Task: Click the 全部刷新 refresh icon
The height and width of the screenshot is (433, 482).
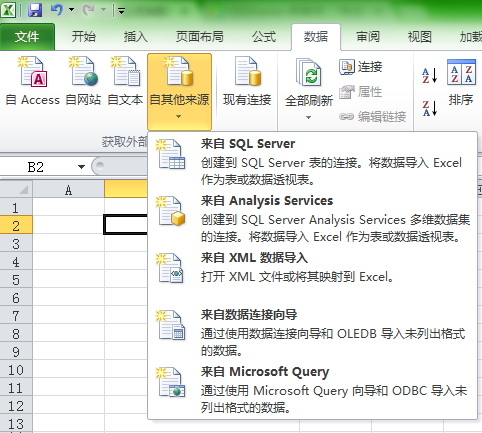Action: tap(309, 73)
